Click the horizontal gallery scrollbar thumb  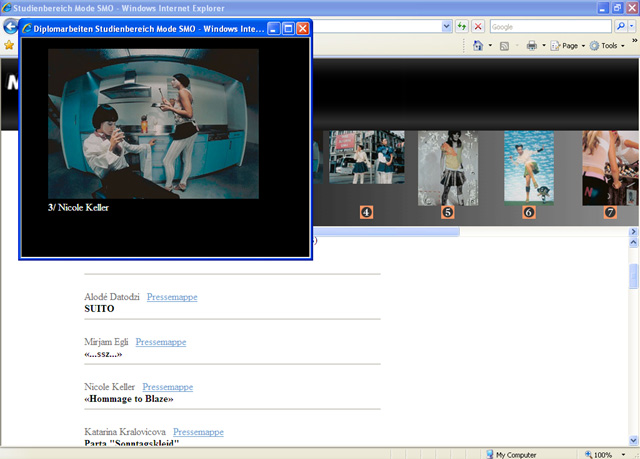pyautogui.click(x=390, y=232)
